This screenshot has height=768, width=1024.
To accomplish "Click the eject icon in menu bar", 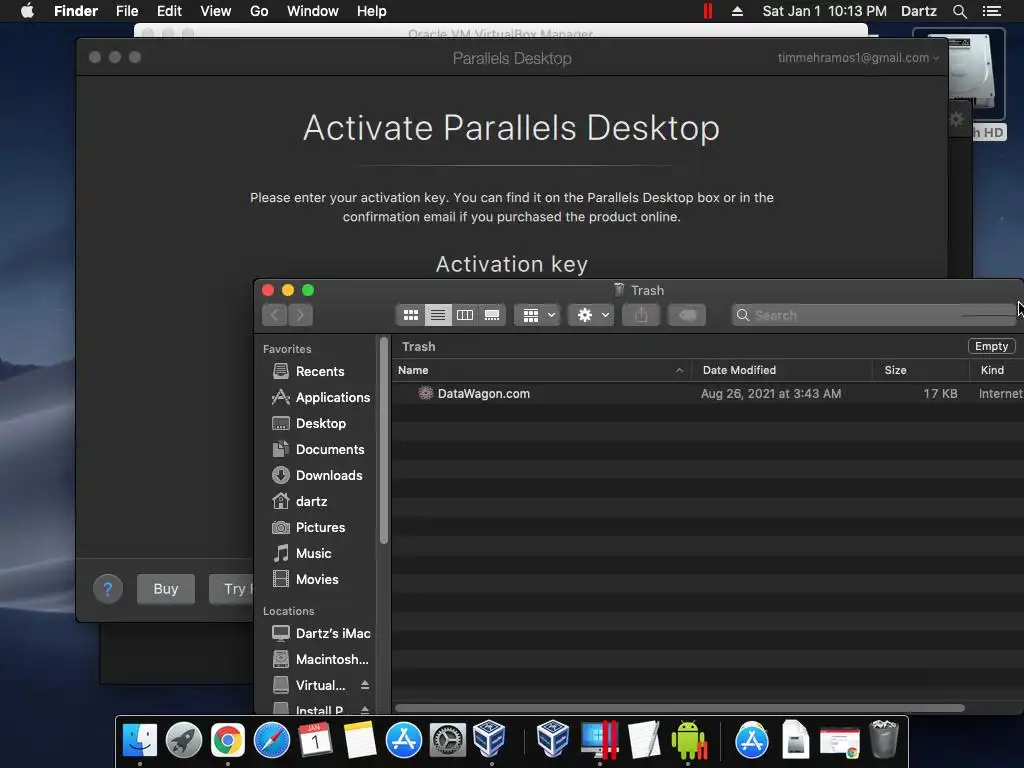I will [737, 11].
